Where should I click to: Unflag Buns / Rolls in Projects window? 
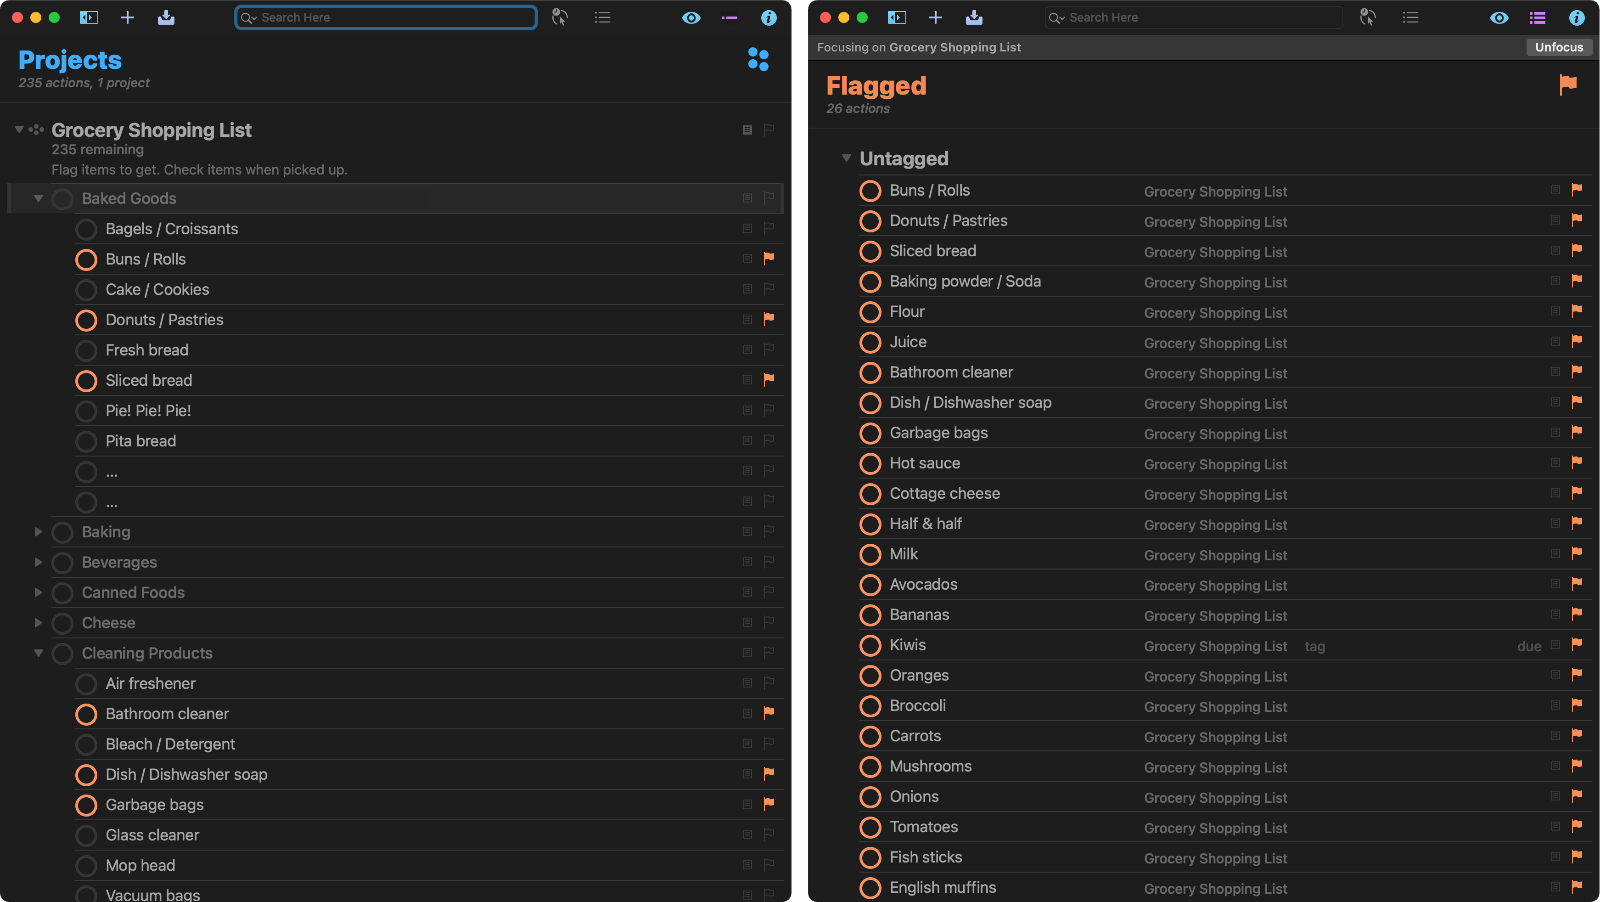(x=769, y=258)
